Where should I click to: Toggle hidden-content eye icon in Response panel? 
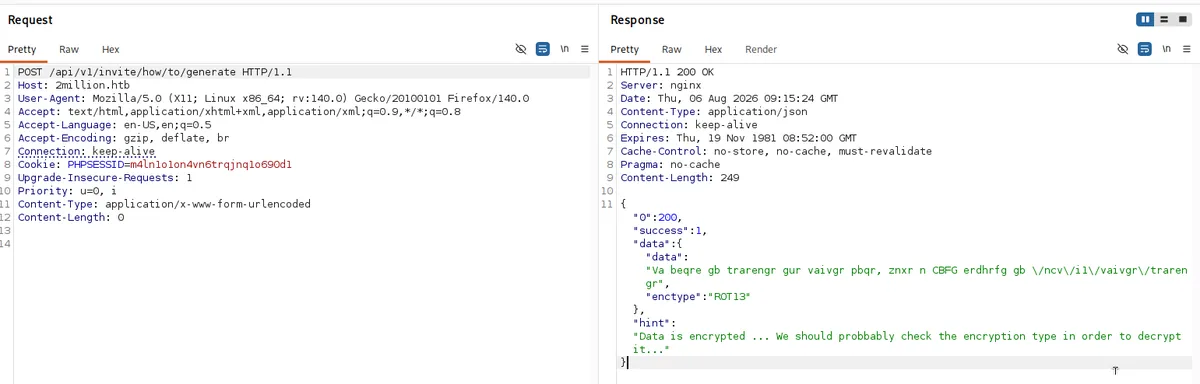(1122, 49)
